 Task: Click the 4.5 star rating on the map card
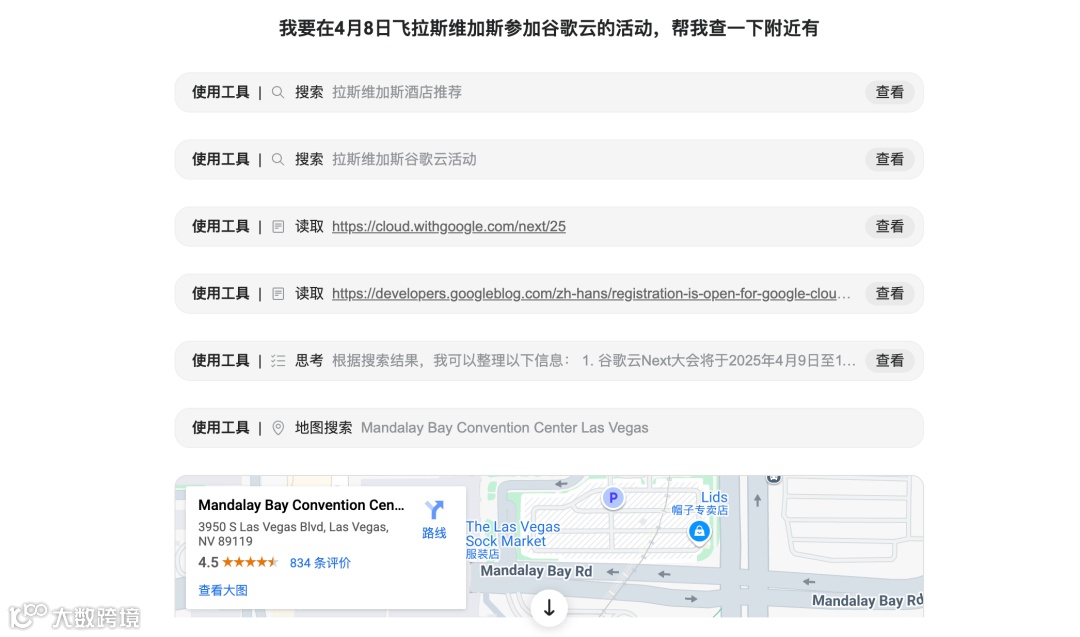(x=238, y=563)
